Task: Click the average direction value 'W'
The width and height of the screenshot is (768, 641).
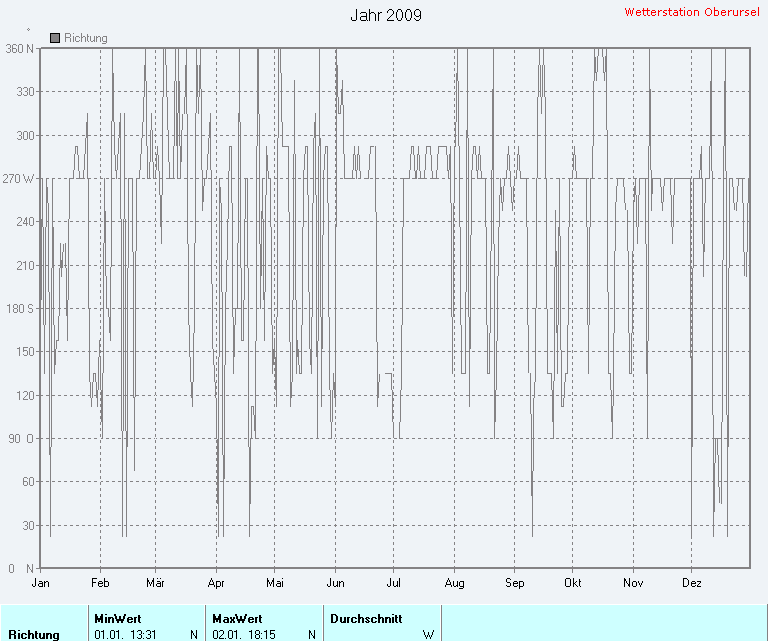Action: click(x=428, y=635)
